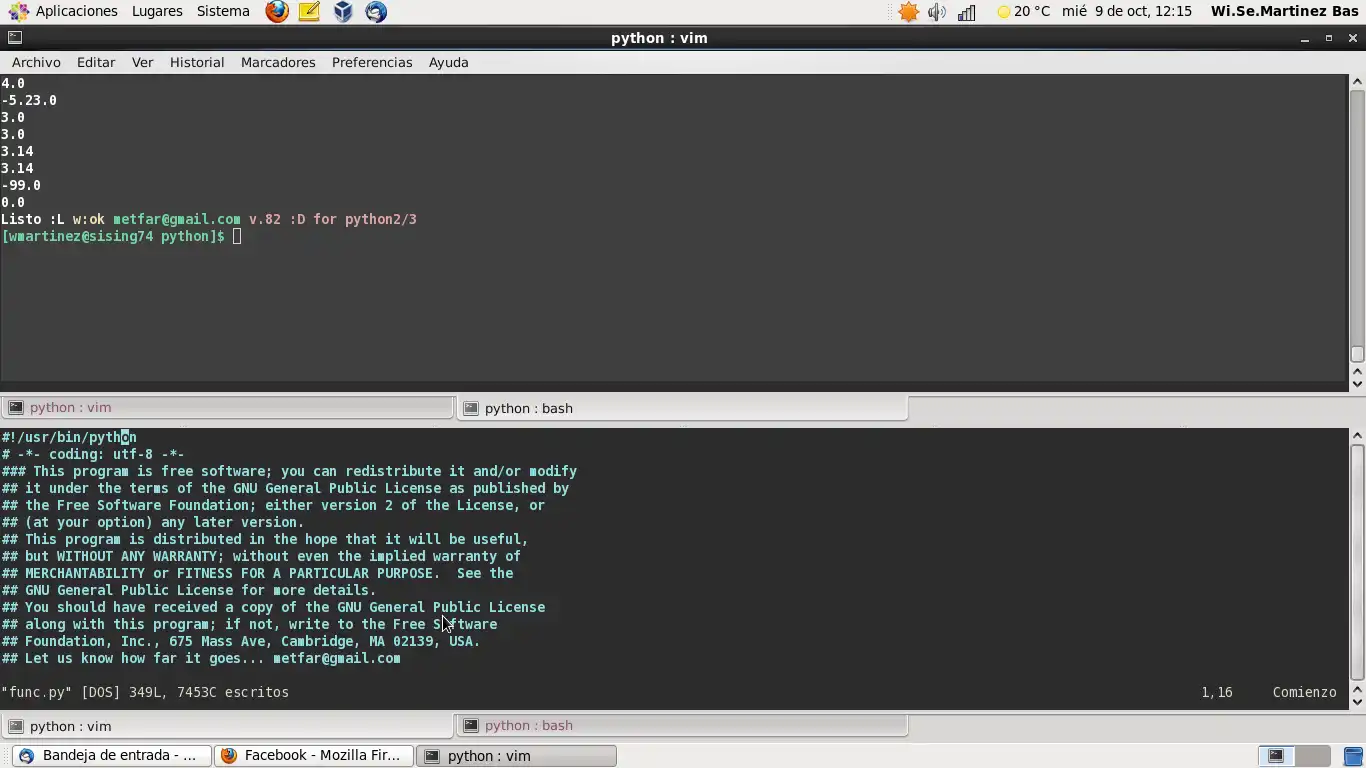Click the output line '-5.23.0'
This screenshot has height=768, width=1366.
tap(29, 100)
